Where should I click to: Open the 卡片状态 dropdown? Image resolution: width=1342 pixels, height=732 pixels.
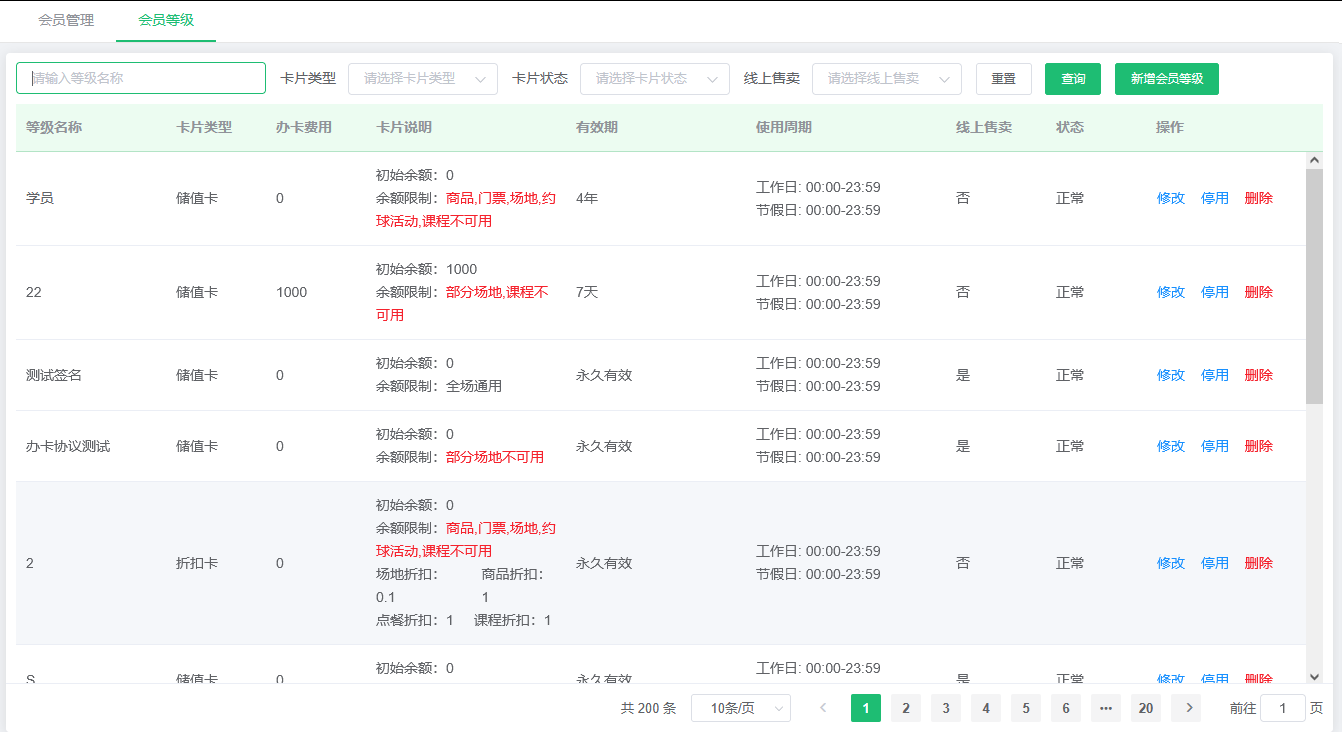[655, 79]
